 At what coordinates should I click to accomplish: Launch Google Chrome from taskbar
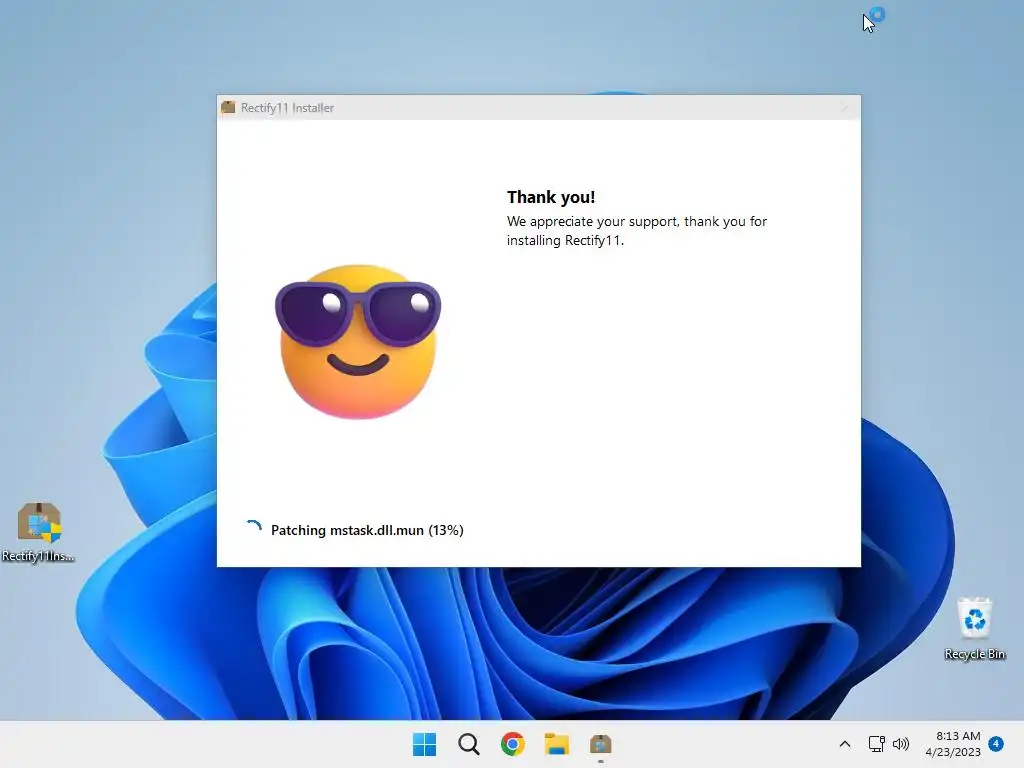pos(513,744)
